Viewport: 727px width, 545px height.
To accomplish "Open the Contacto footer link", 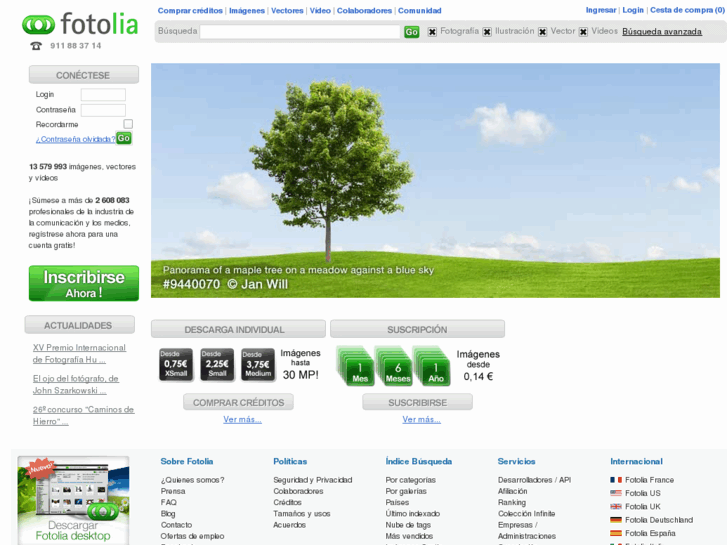I will tap(176, 525).
